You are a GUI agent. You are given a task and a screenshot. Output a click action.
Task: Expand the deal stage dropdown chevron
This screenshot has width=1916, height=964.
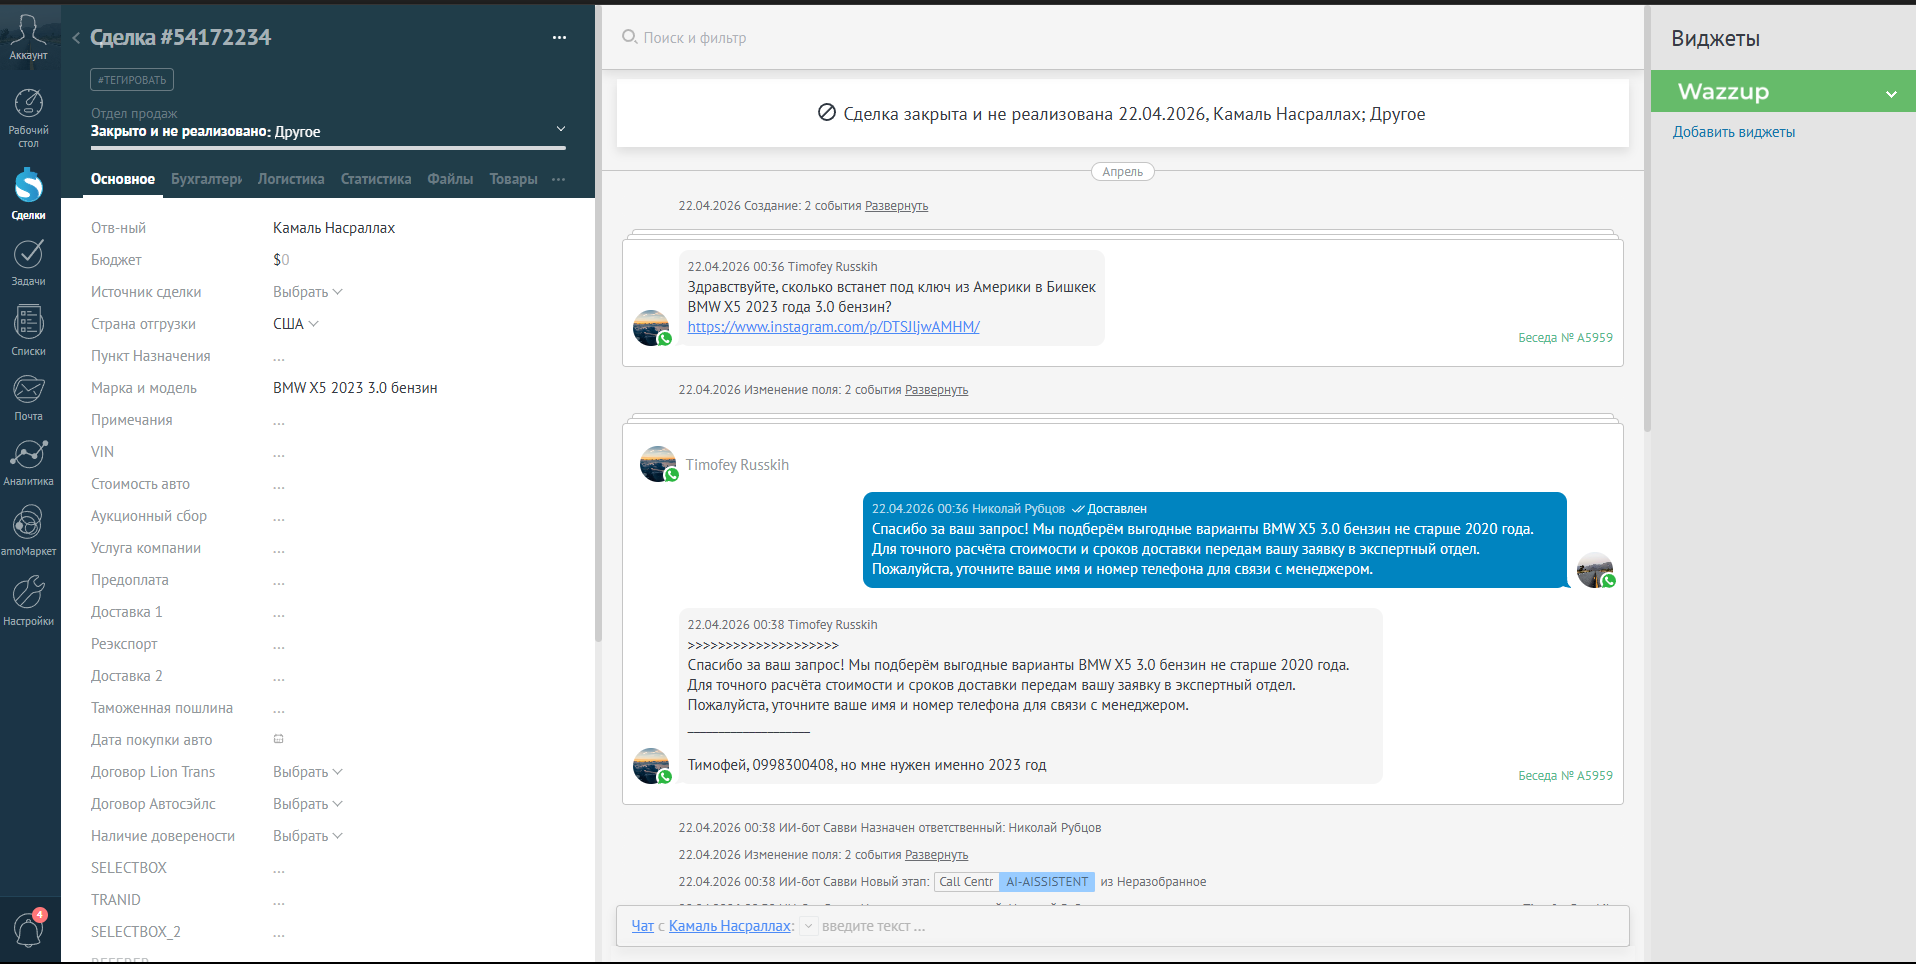coord(561,129)
